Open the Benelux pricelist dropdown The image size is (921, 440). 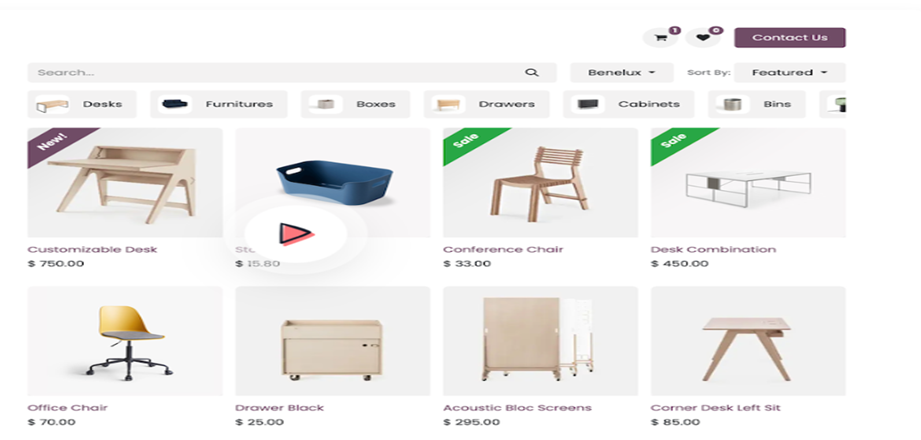(x=622, y=73)
